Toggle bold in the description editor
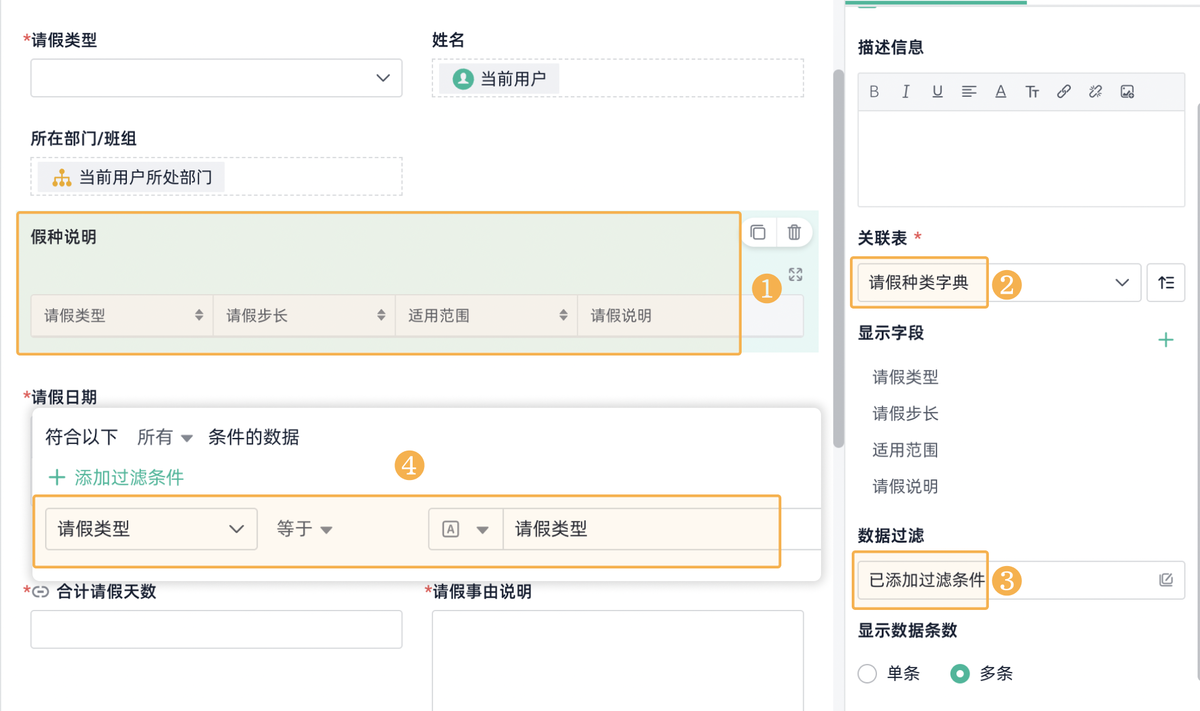 (x=874, y=92)
